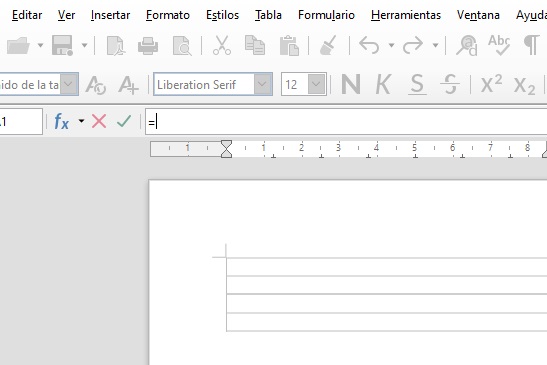Click the Export as PDF icon
This screenshot has height=365, width=547.
tap(115, 45)
